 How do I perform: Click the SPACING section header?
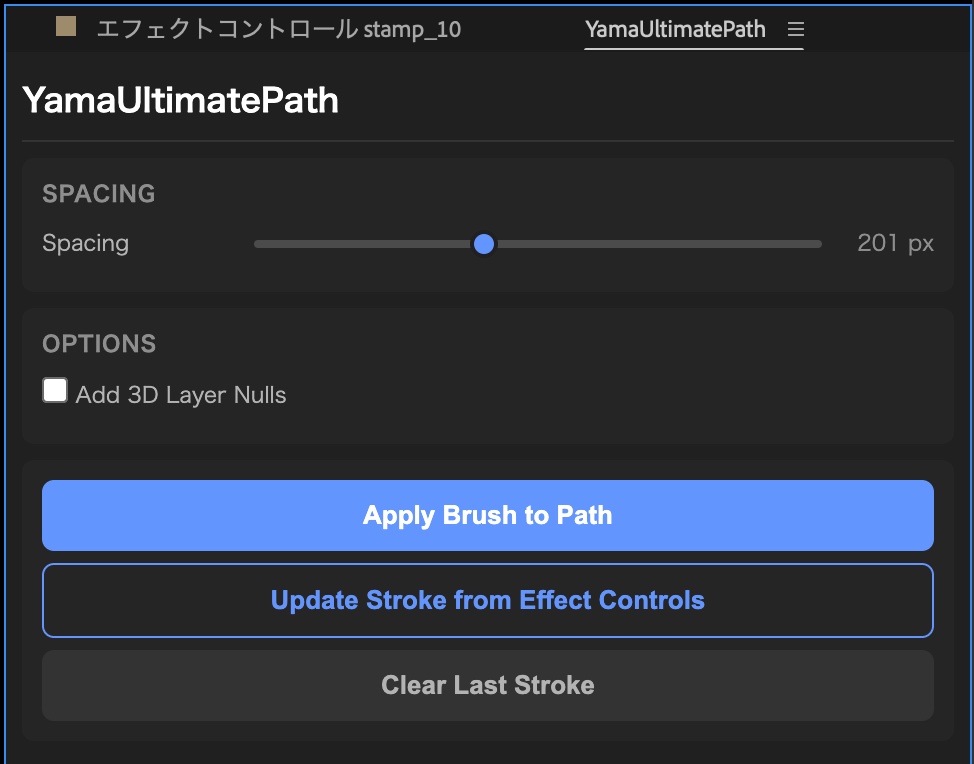98,194
